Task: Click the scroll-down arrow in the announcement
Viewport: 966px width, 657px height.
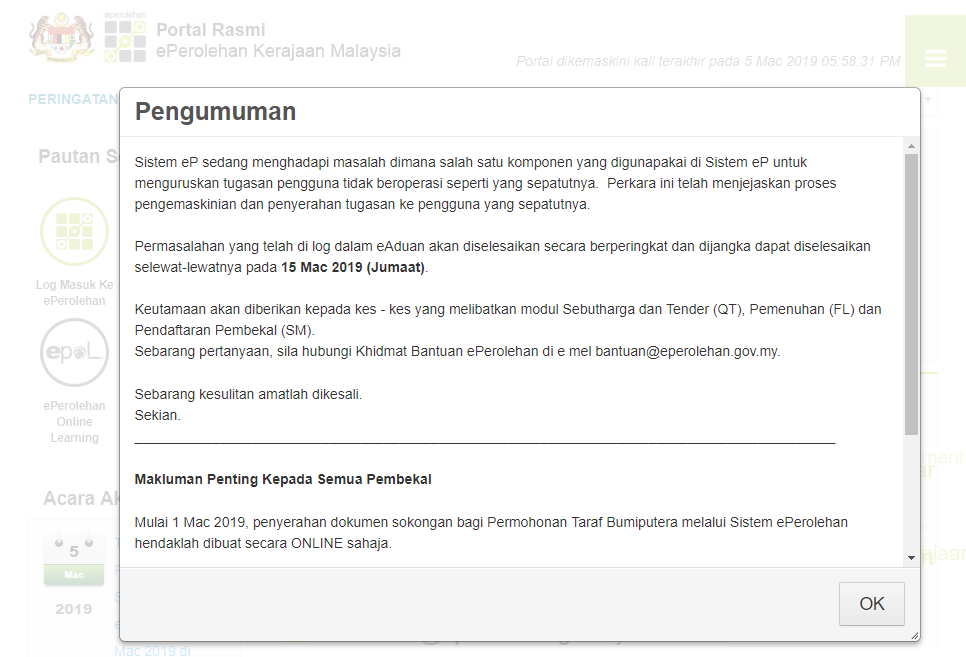Action: [911, 558]
